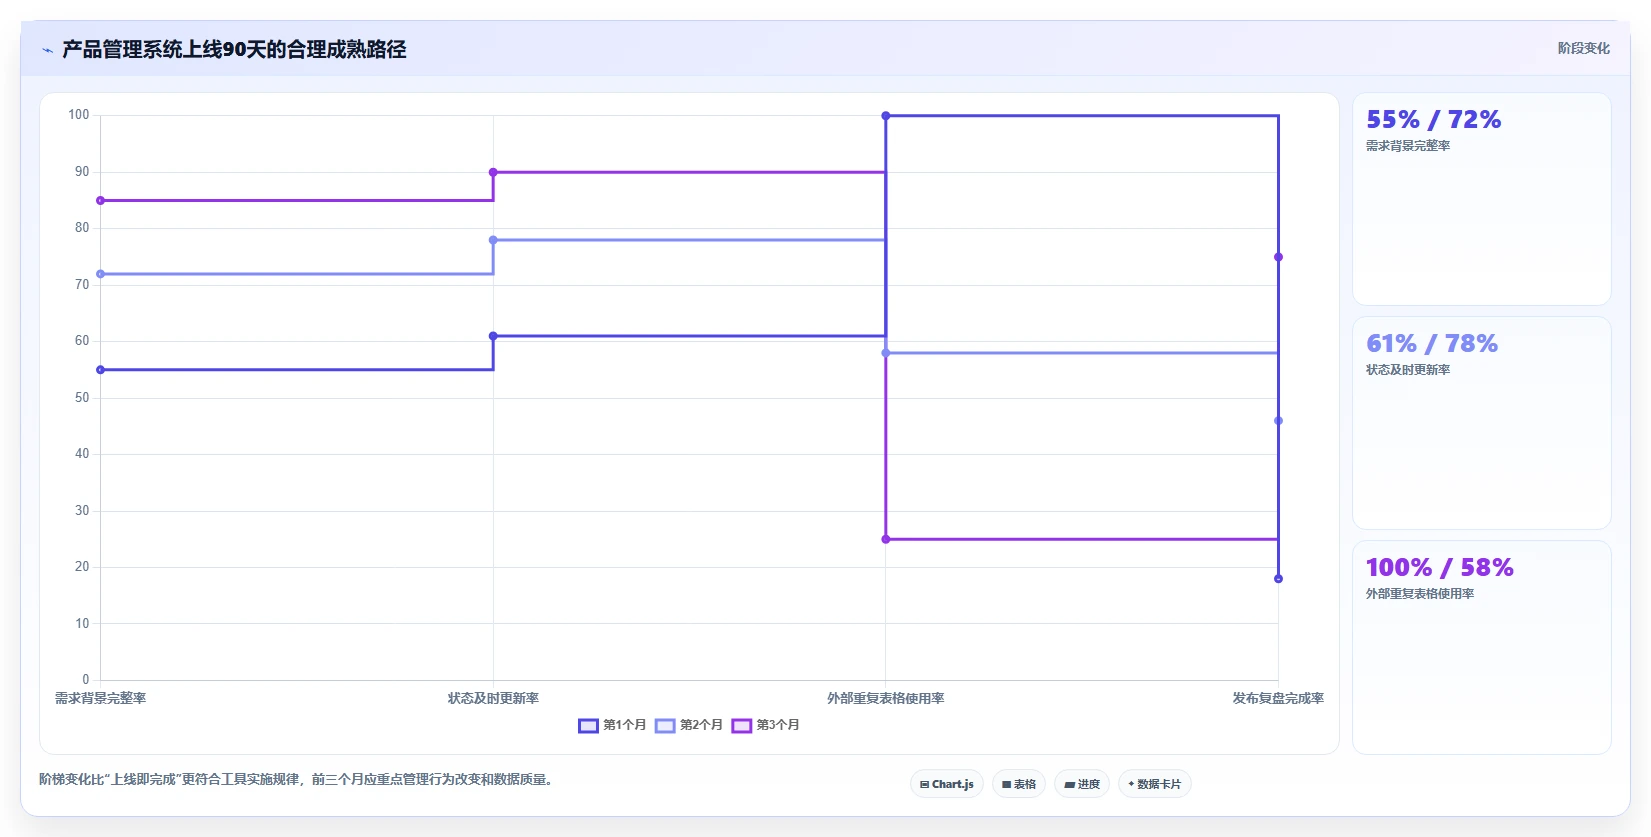This screenshot has width=1651, height=837.
Task: Click the y-axis value 50
Action: click(x=82, y=398)
